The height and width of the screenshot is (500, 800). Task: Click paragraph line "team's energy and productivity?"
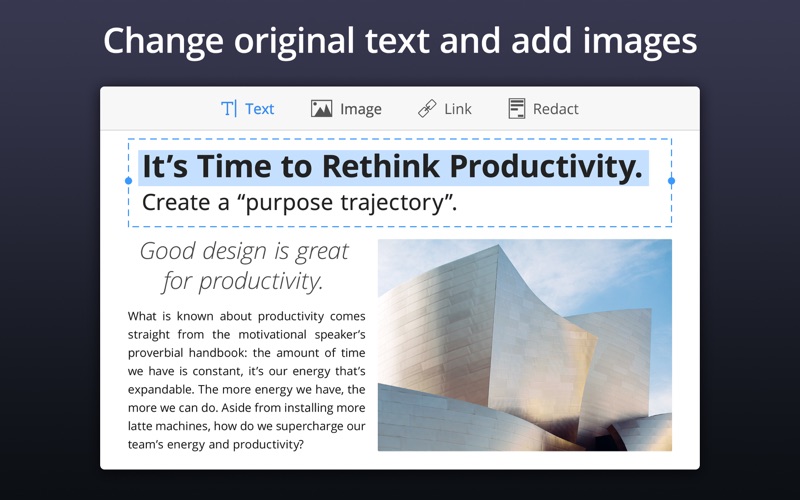click(x=215, y=444)
